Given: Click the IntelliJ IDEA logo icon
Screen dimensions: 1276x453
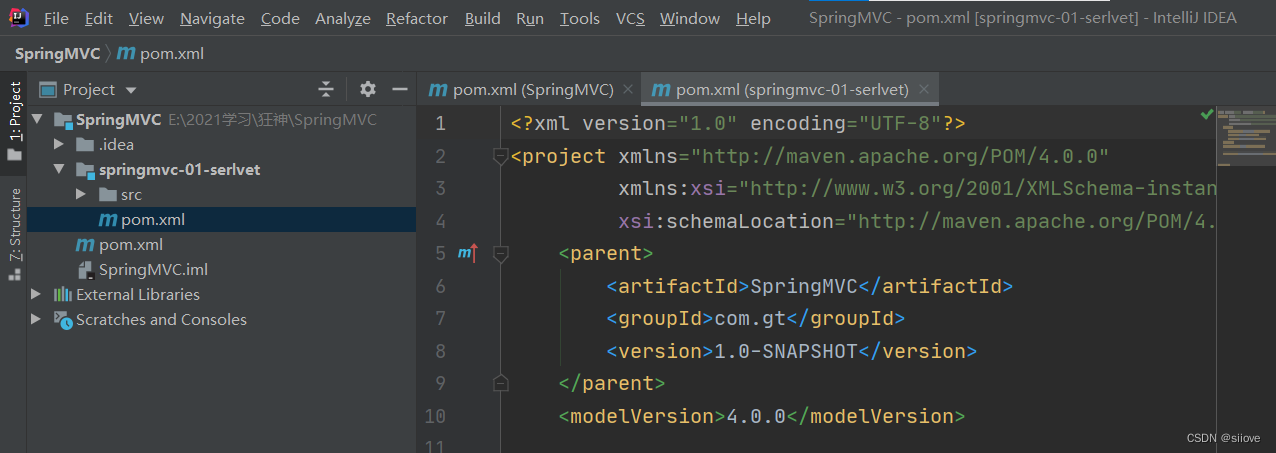Looking at the screenshot, I should pyautogui.click(x=20, y=17).
